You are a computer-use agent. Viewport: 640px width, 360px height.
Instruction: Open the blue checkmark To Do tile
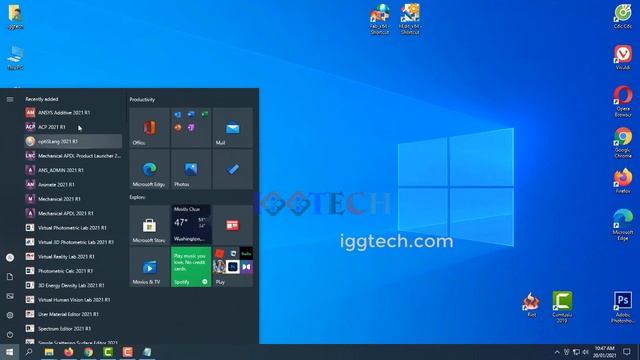pyautogui.click(x=233, y=169)
